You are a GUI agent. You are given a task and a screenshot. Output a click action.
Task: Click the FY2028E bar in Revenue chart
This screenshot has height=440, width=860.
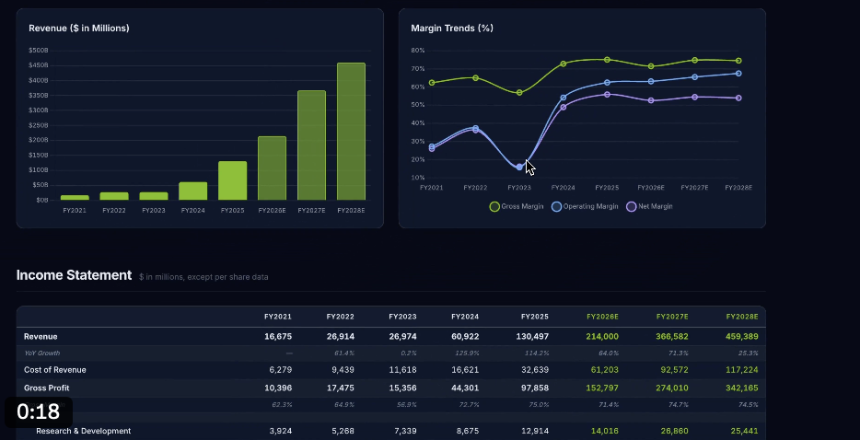(x=351, y=131)
